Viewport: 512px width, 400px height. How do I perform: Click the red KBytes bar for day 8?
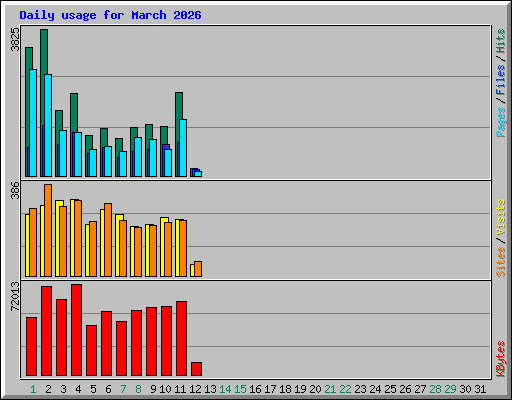point(136,343)
